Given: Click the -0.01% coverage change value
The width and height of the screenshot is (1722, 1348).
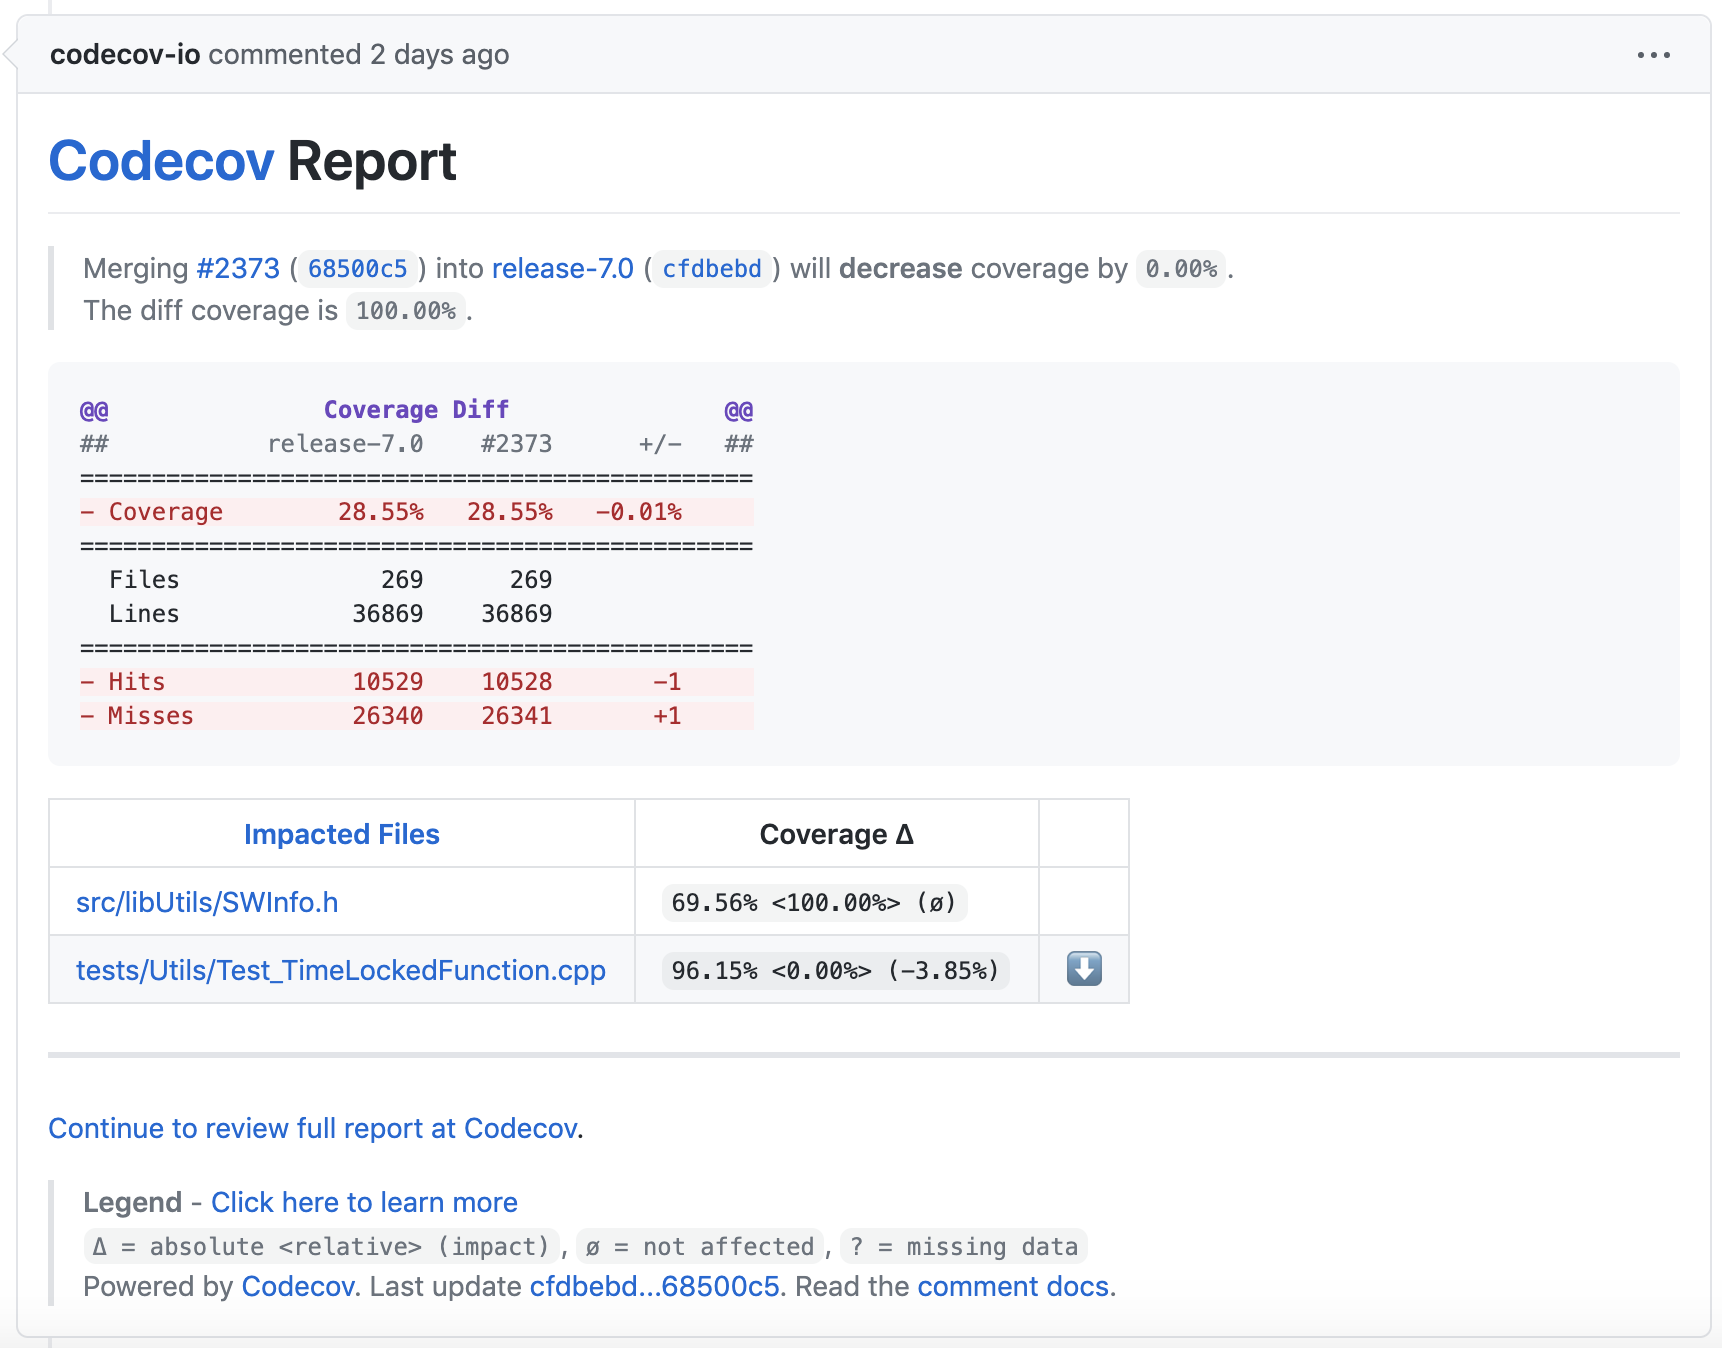Looking at the screenshot, I should click(639, 512).
